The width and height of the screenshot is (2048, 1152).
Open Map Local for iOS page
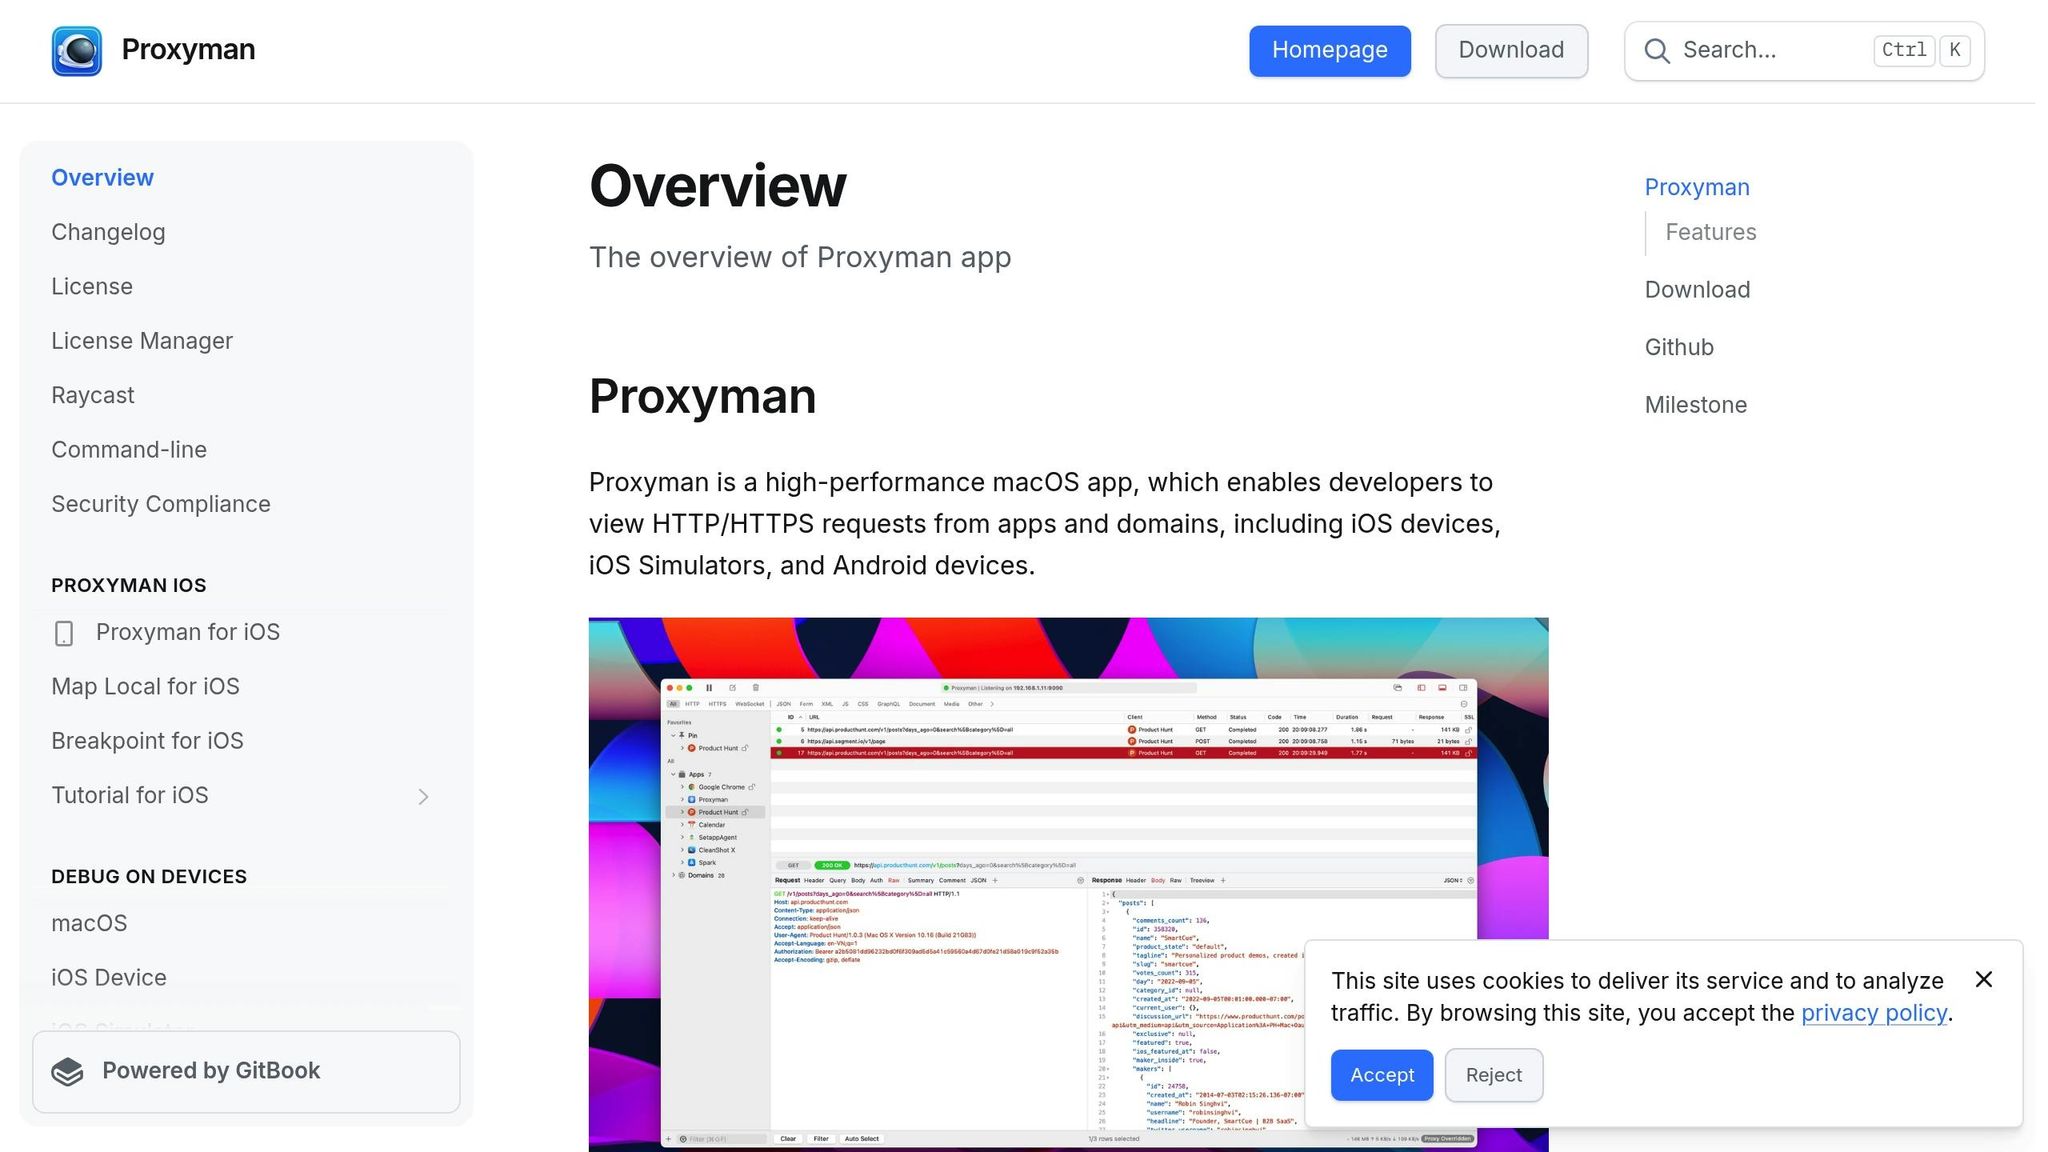[145, 687]
